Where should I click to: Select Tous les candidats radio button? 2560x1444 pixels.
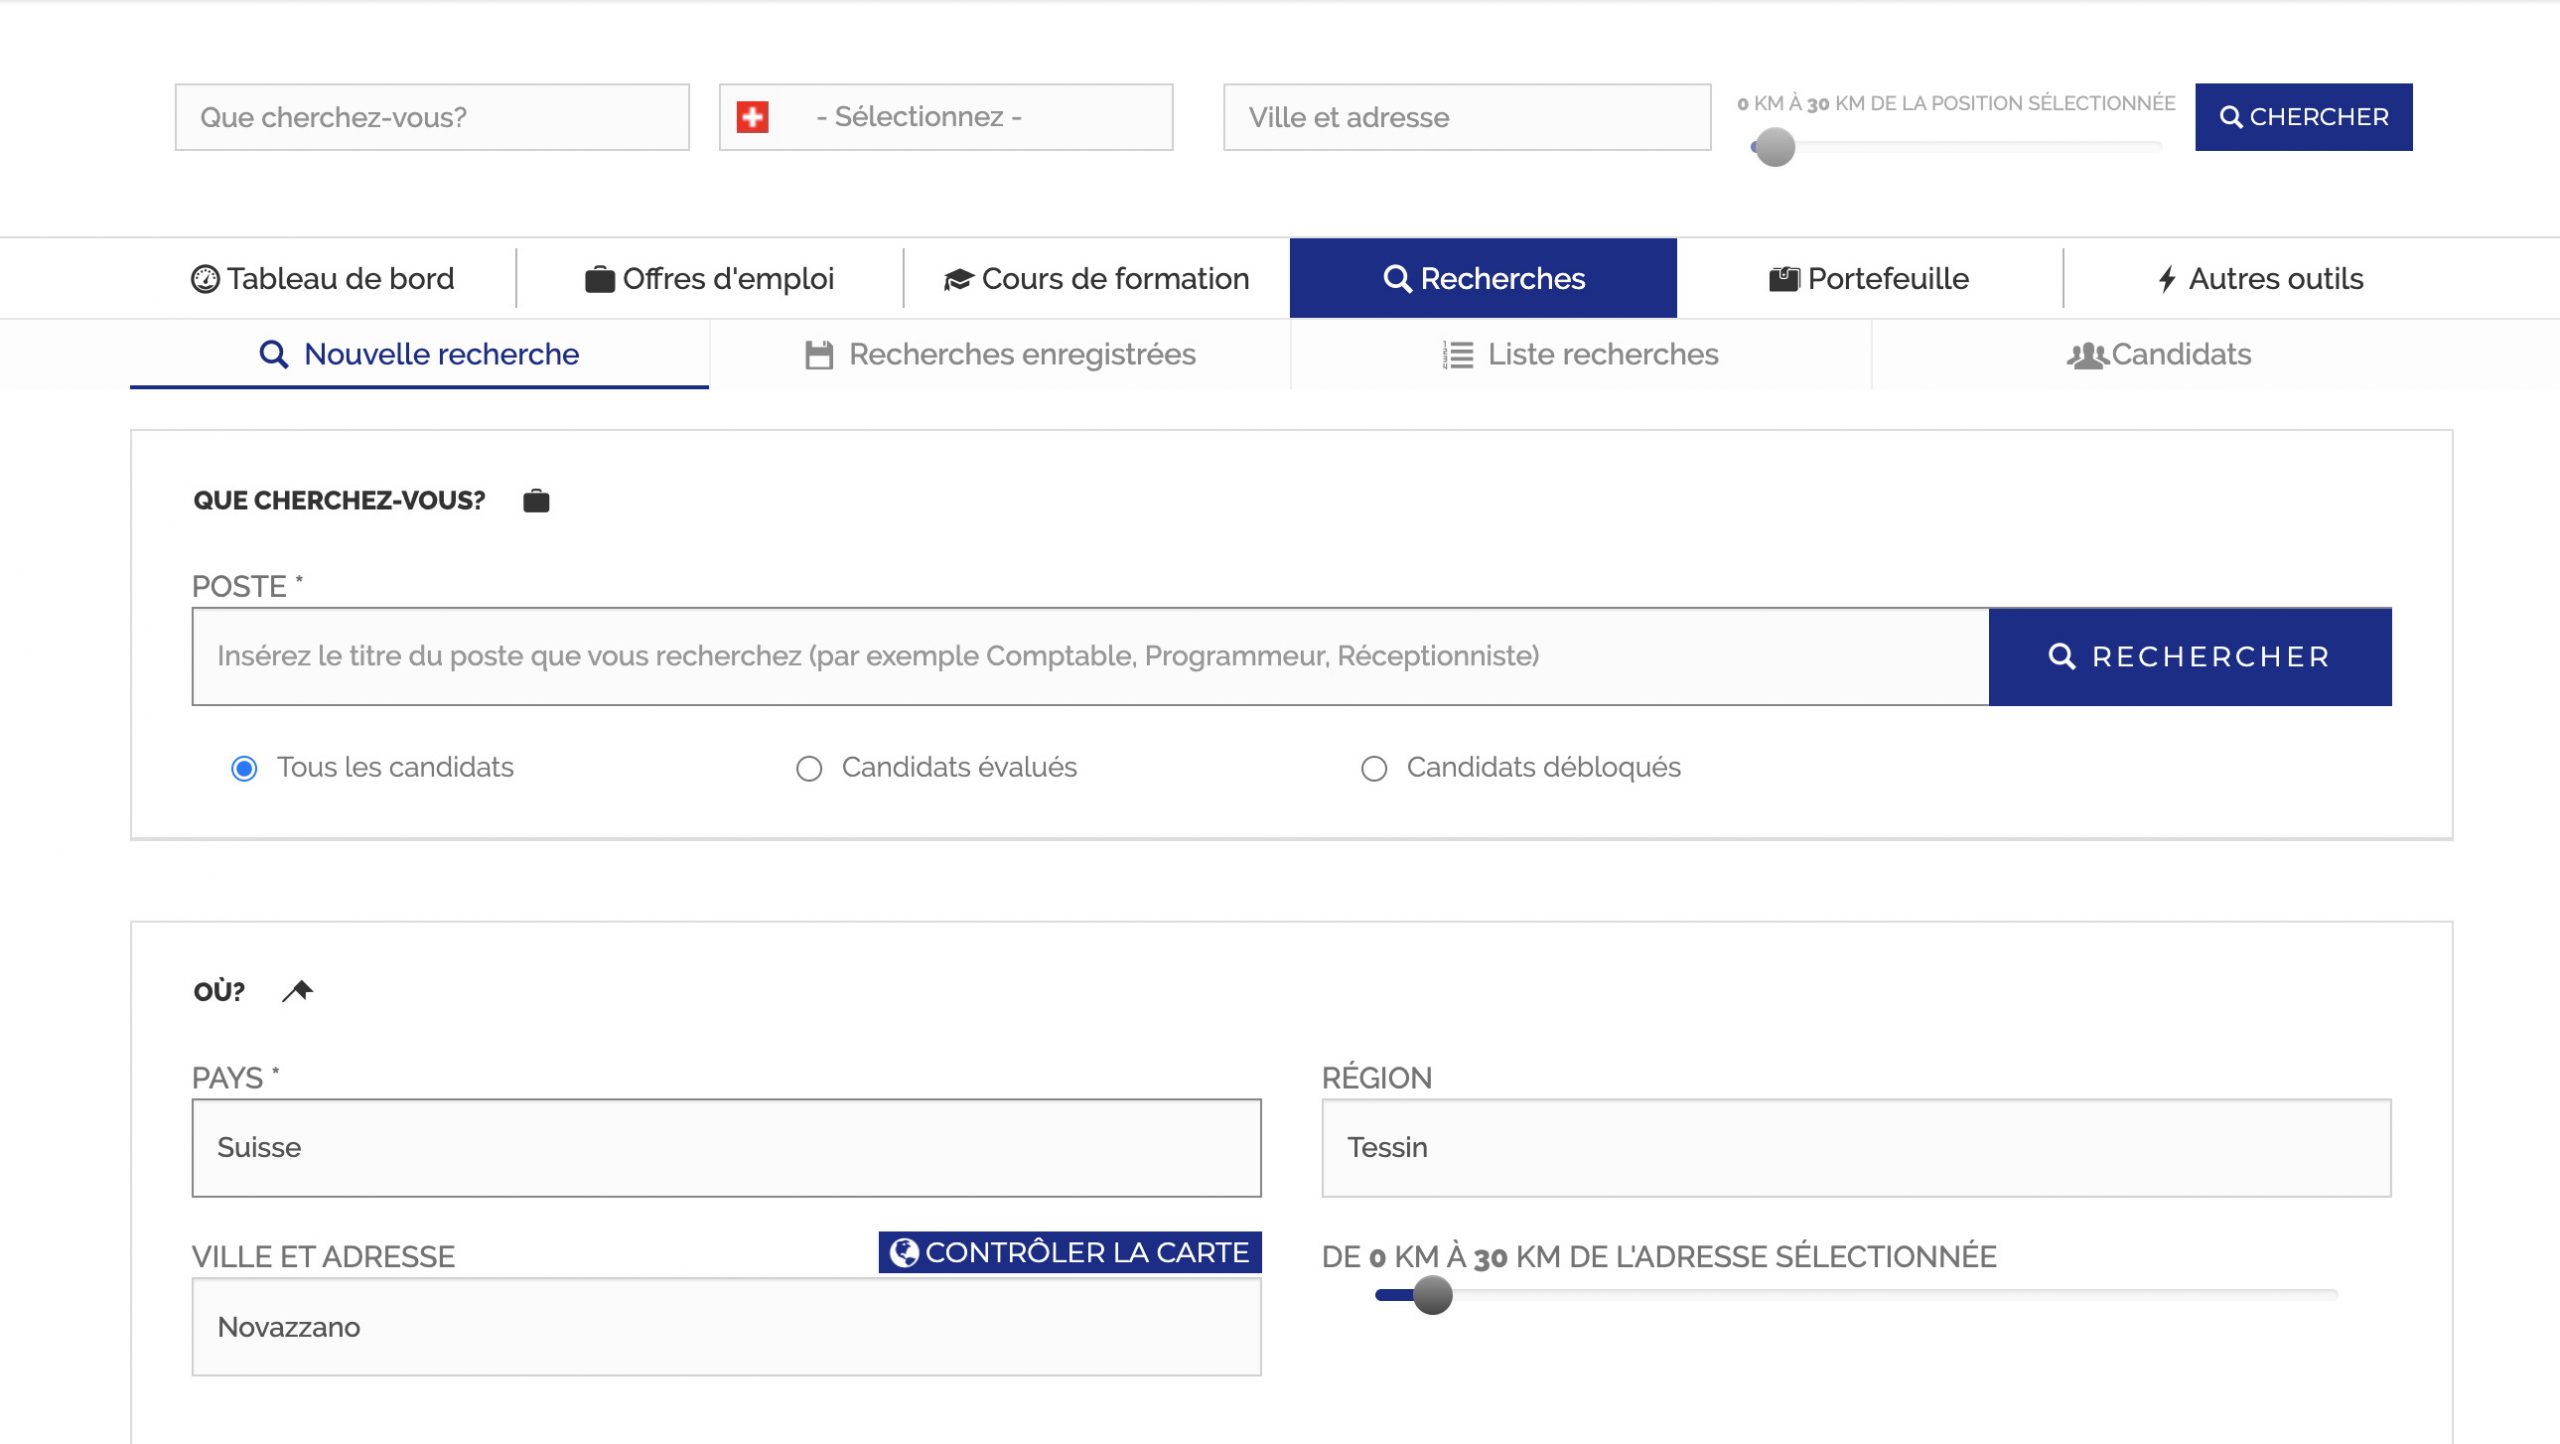click(244, 768)
